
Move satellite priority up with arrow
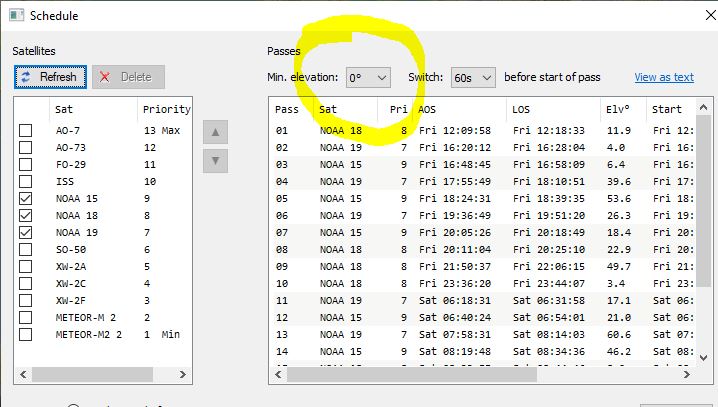pos(213,133)
